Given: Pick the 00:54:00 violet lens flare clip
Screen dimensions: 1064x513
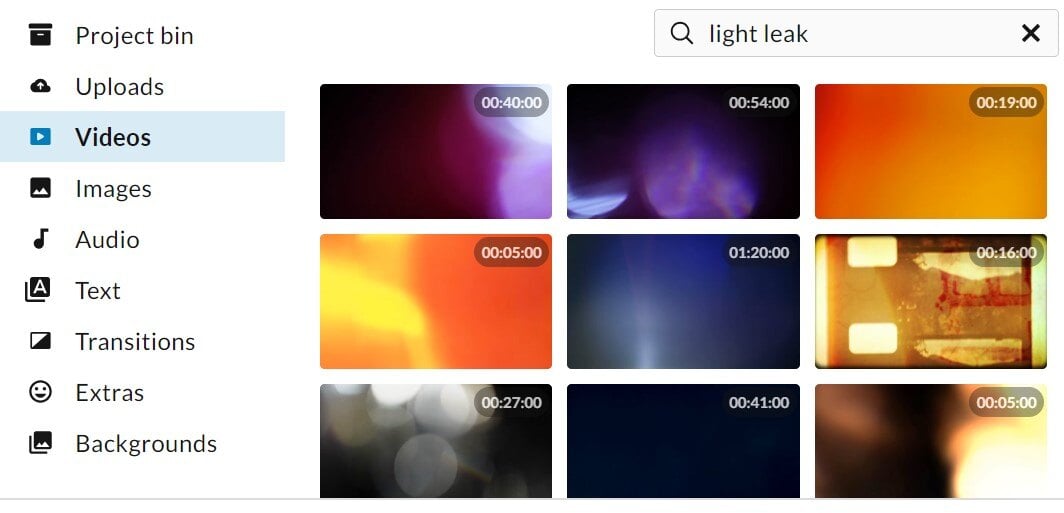Looking at the screenshot, I should [x=683, y=151].
